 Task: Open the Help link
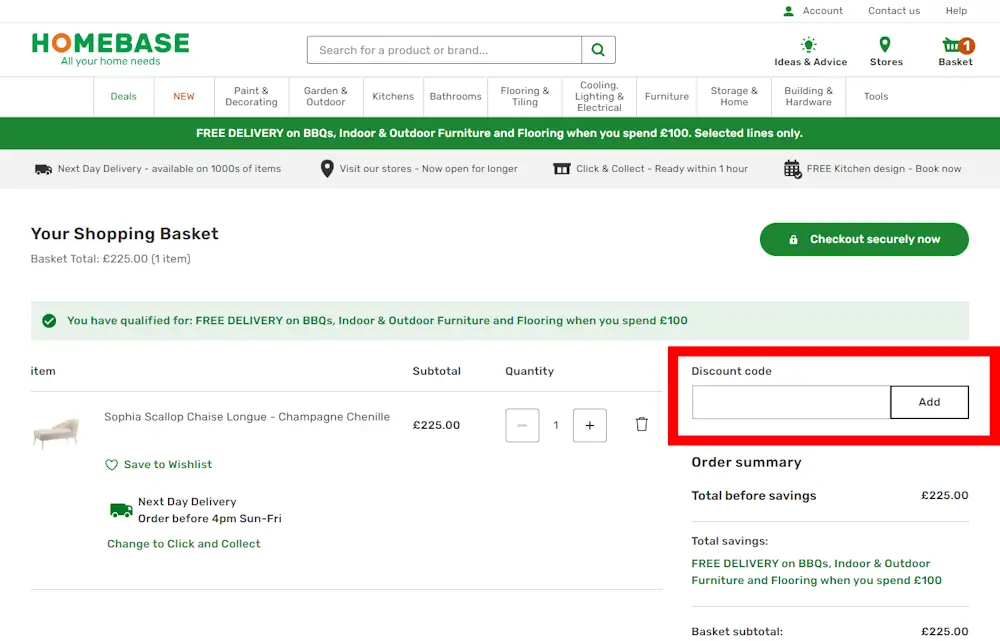click(956, 11)
